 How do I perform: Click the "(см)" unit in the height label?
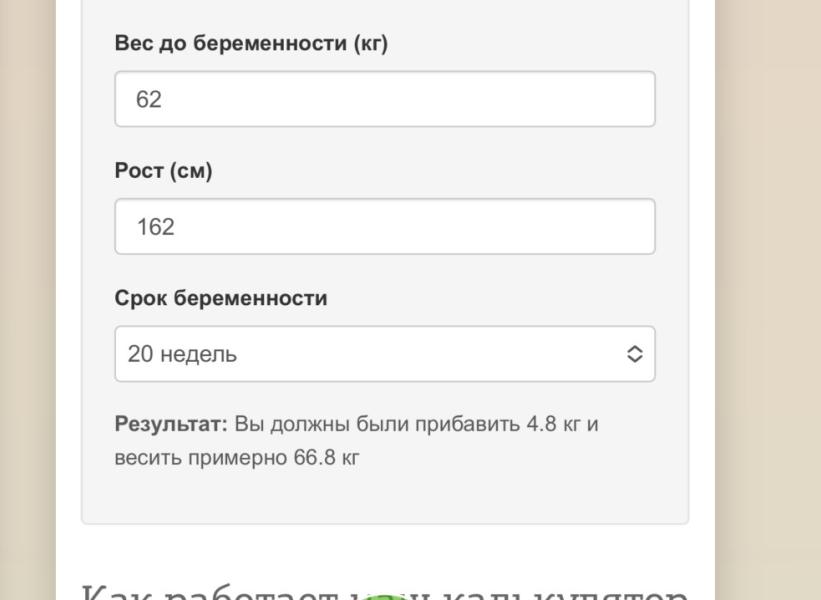(x=190, y=171)
